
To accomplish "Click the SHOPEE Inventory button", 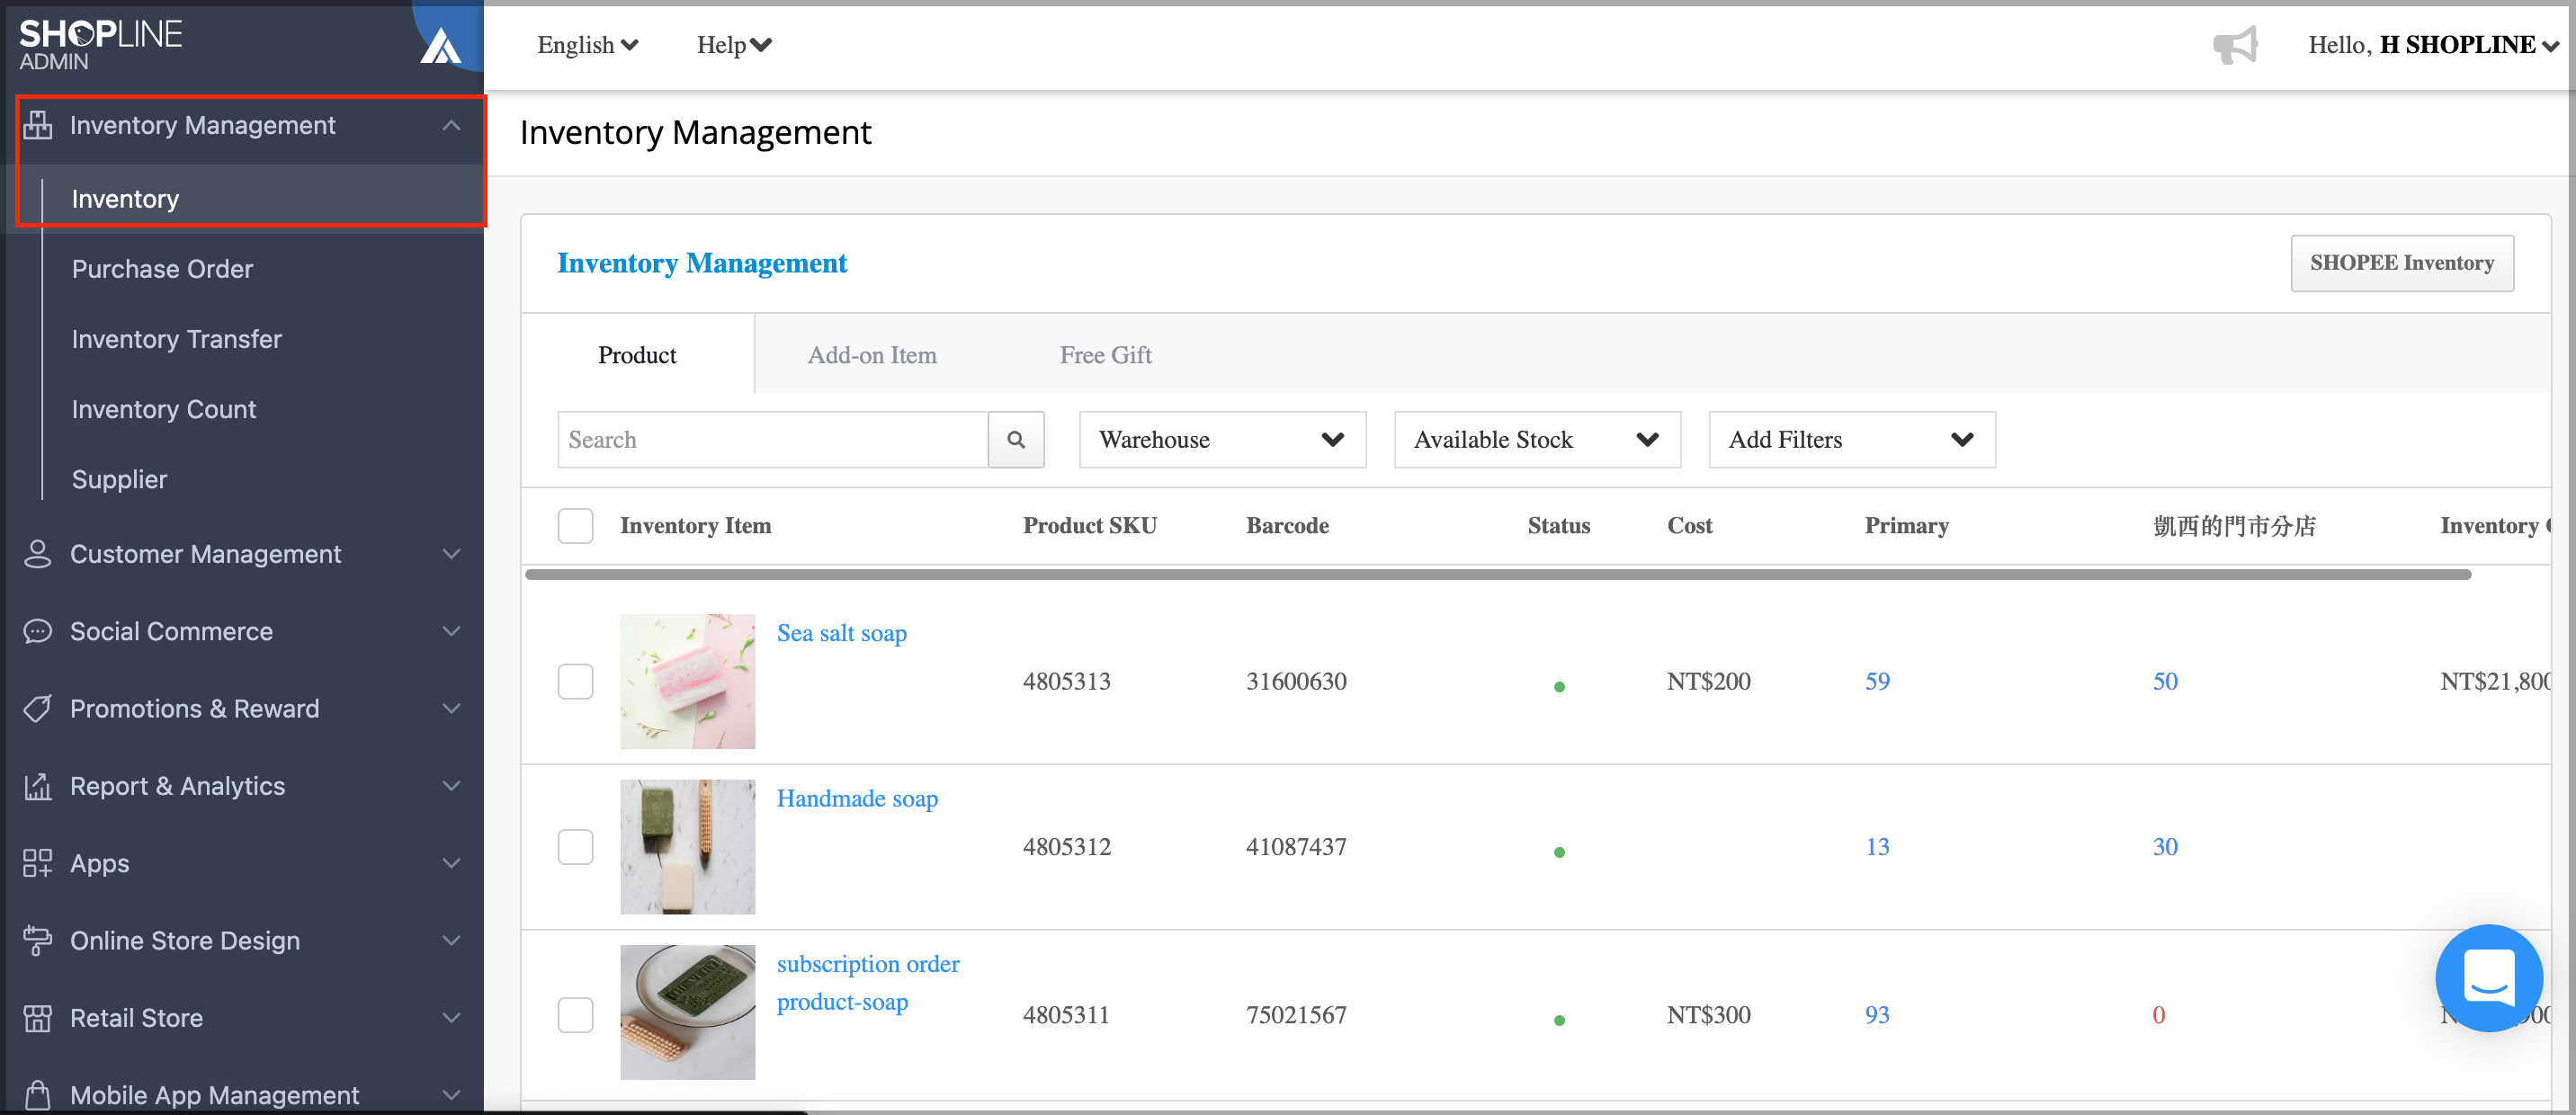I will click(x=2402, y=263).
